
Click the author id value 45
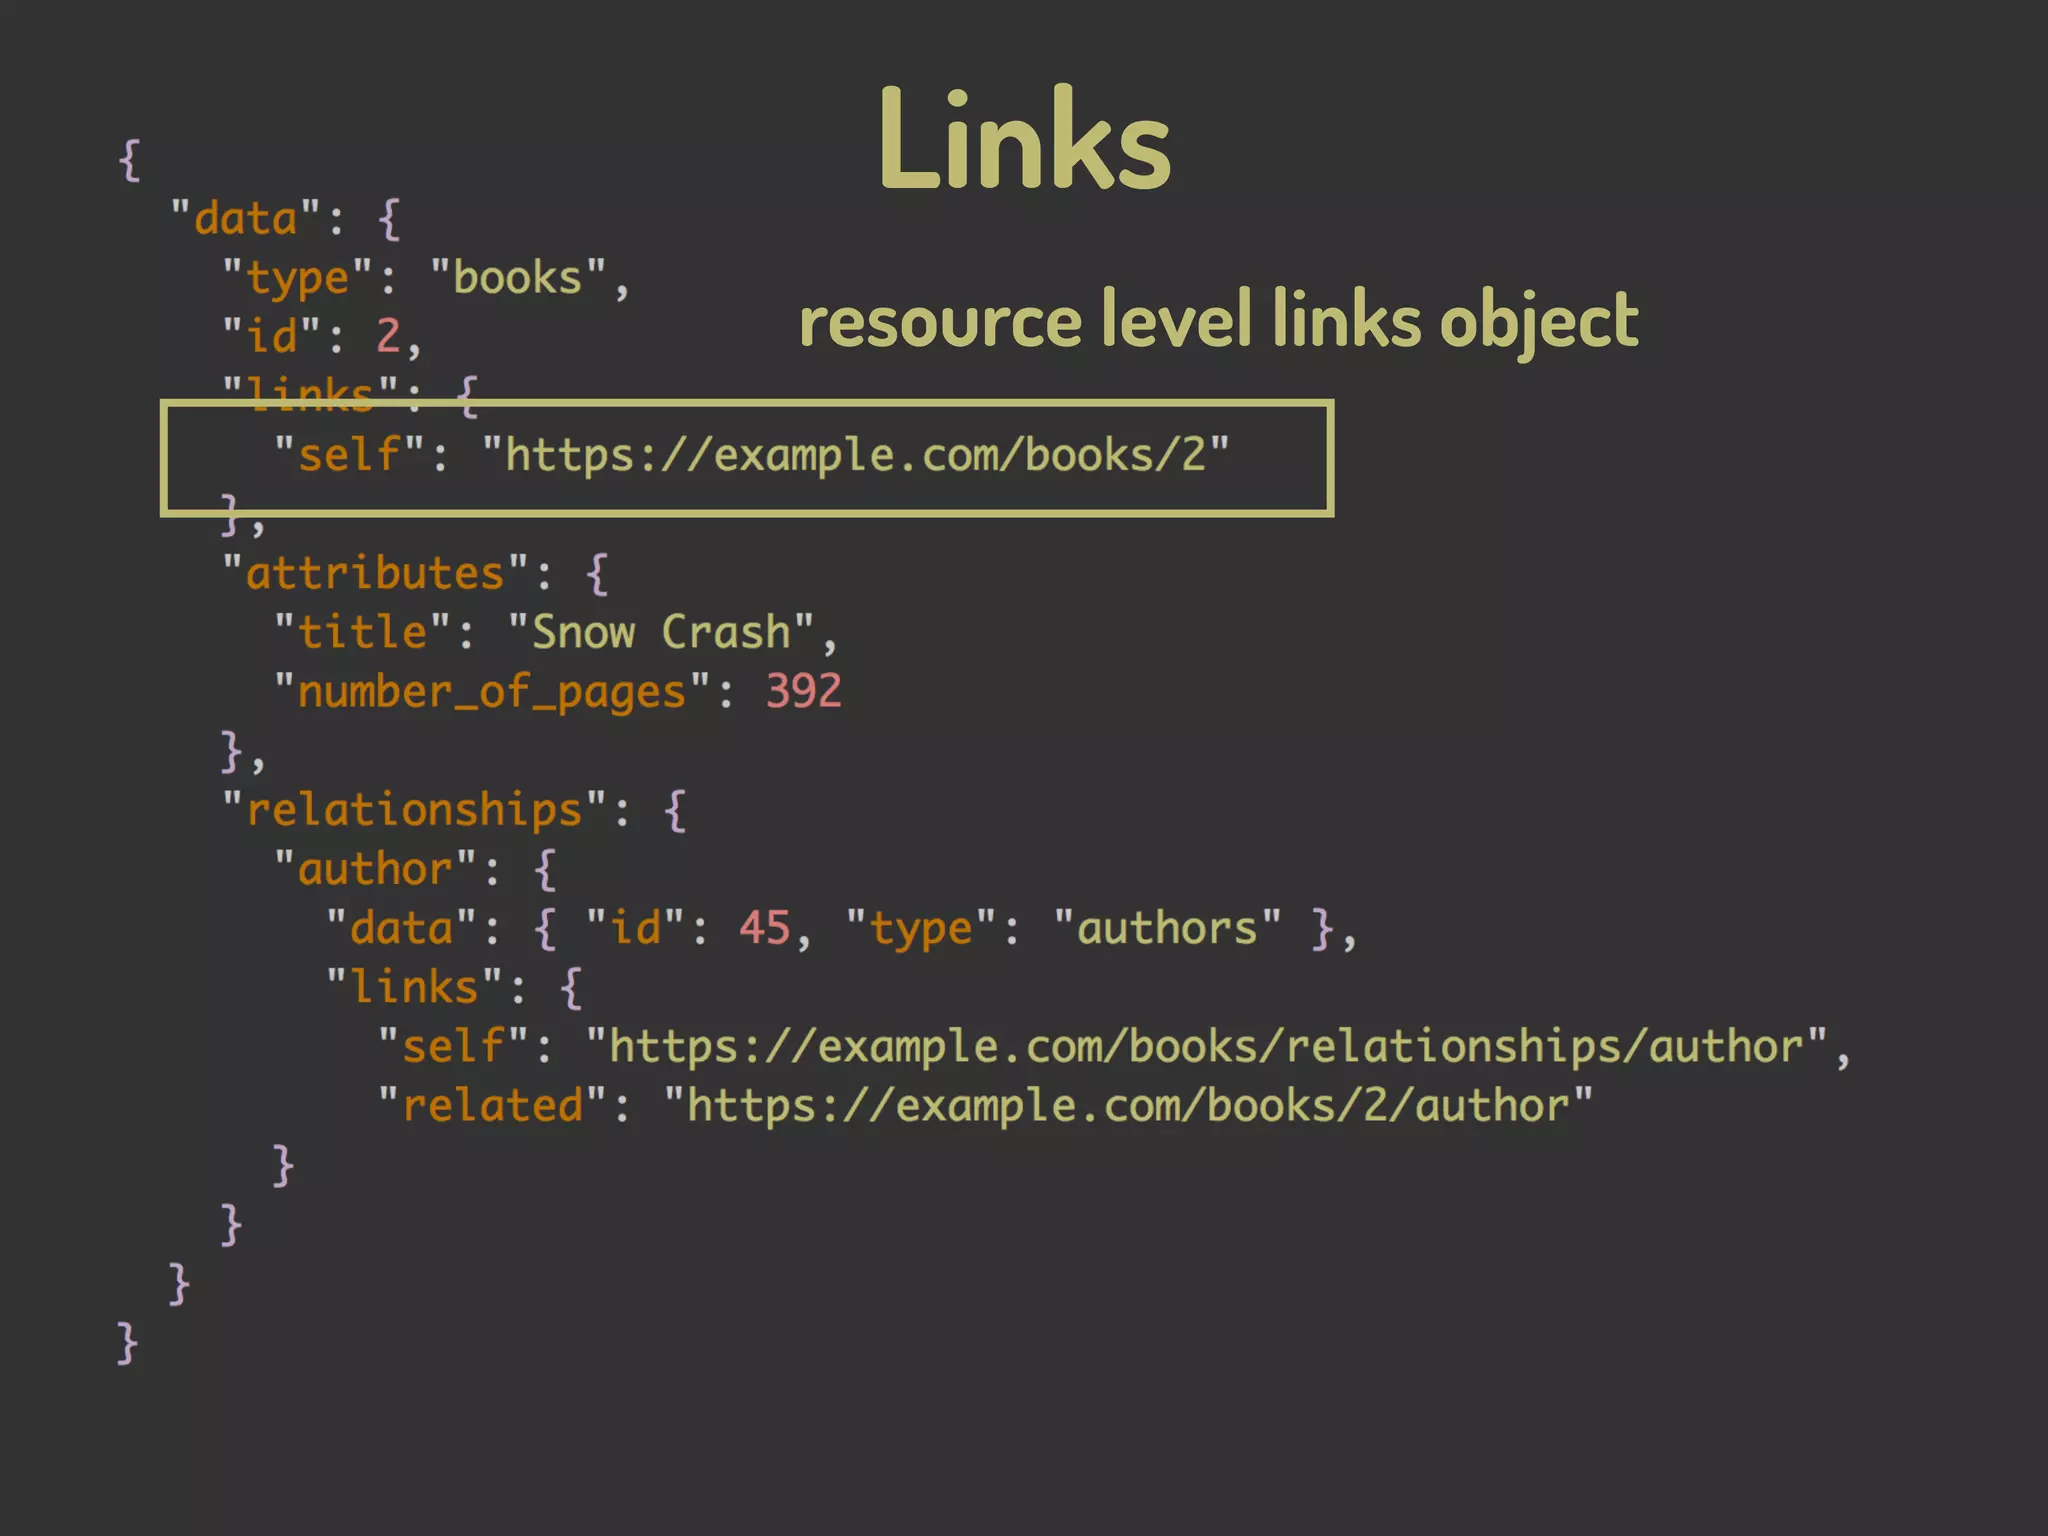765,928
